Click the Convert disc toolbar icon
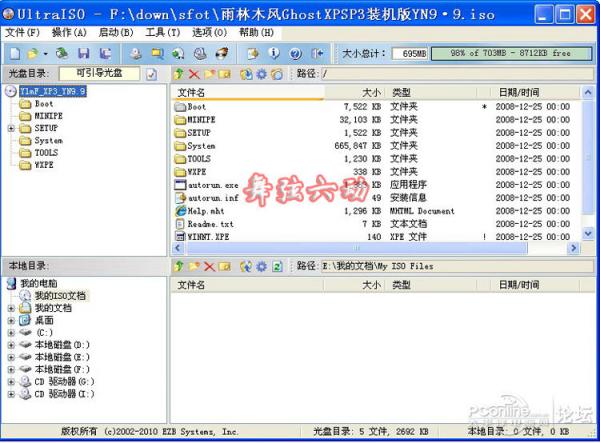 tap(178, 54)
